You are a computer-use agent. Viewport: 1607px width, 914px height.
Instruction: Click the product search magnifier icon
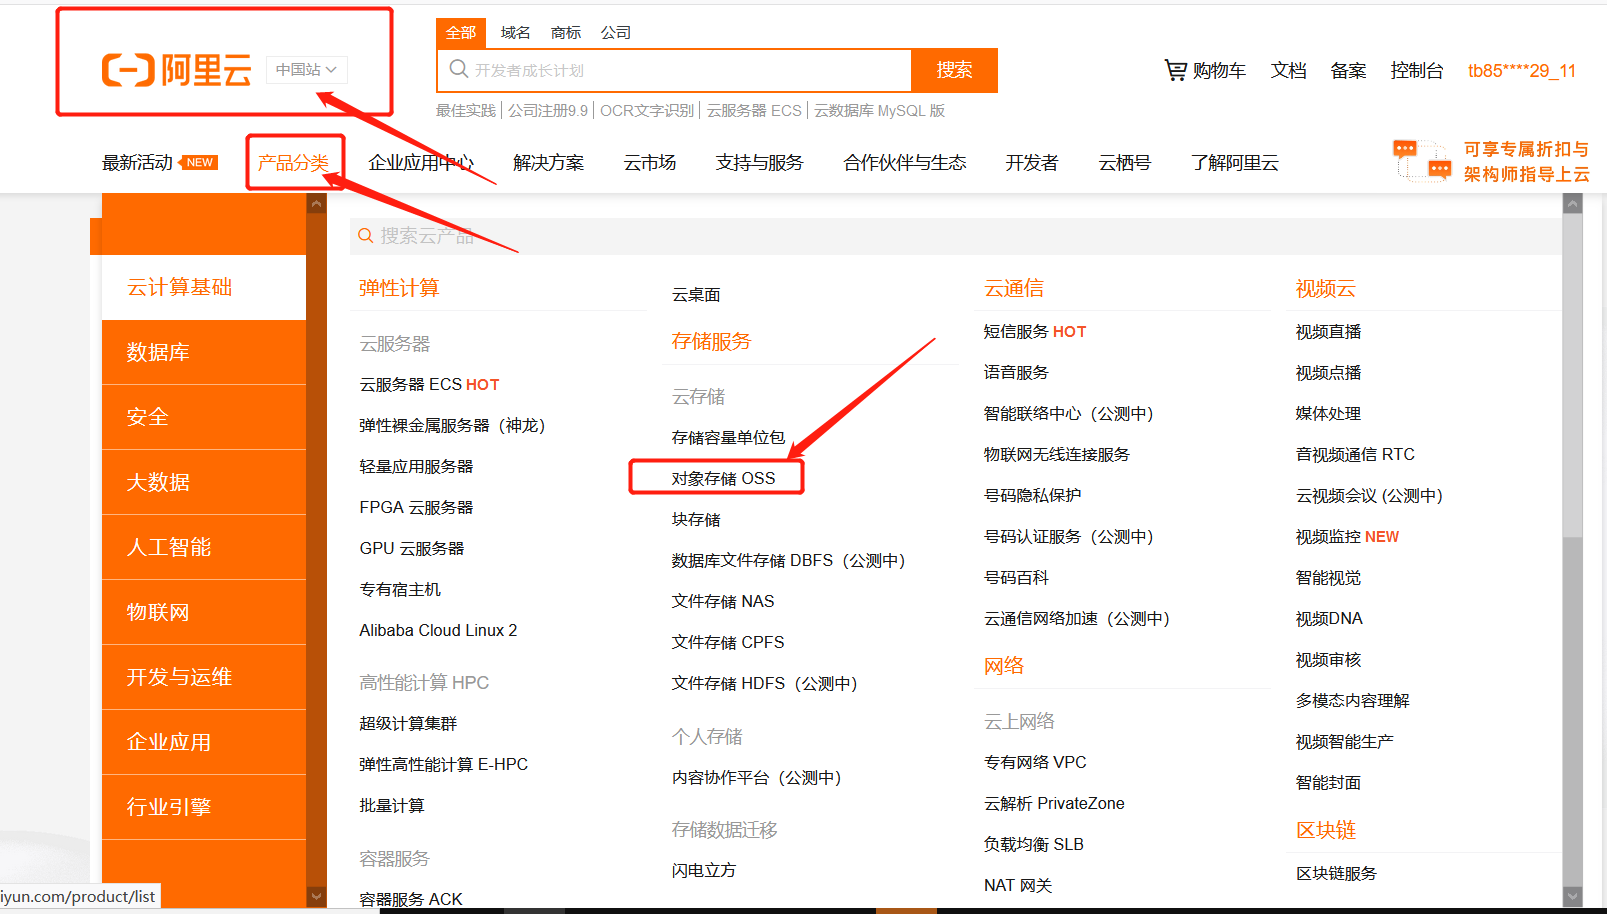(366, 236)
